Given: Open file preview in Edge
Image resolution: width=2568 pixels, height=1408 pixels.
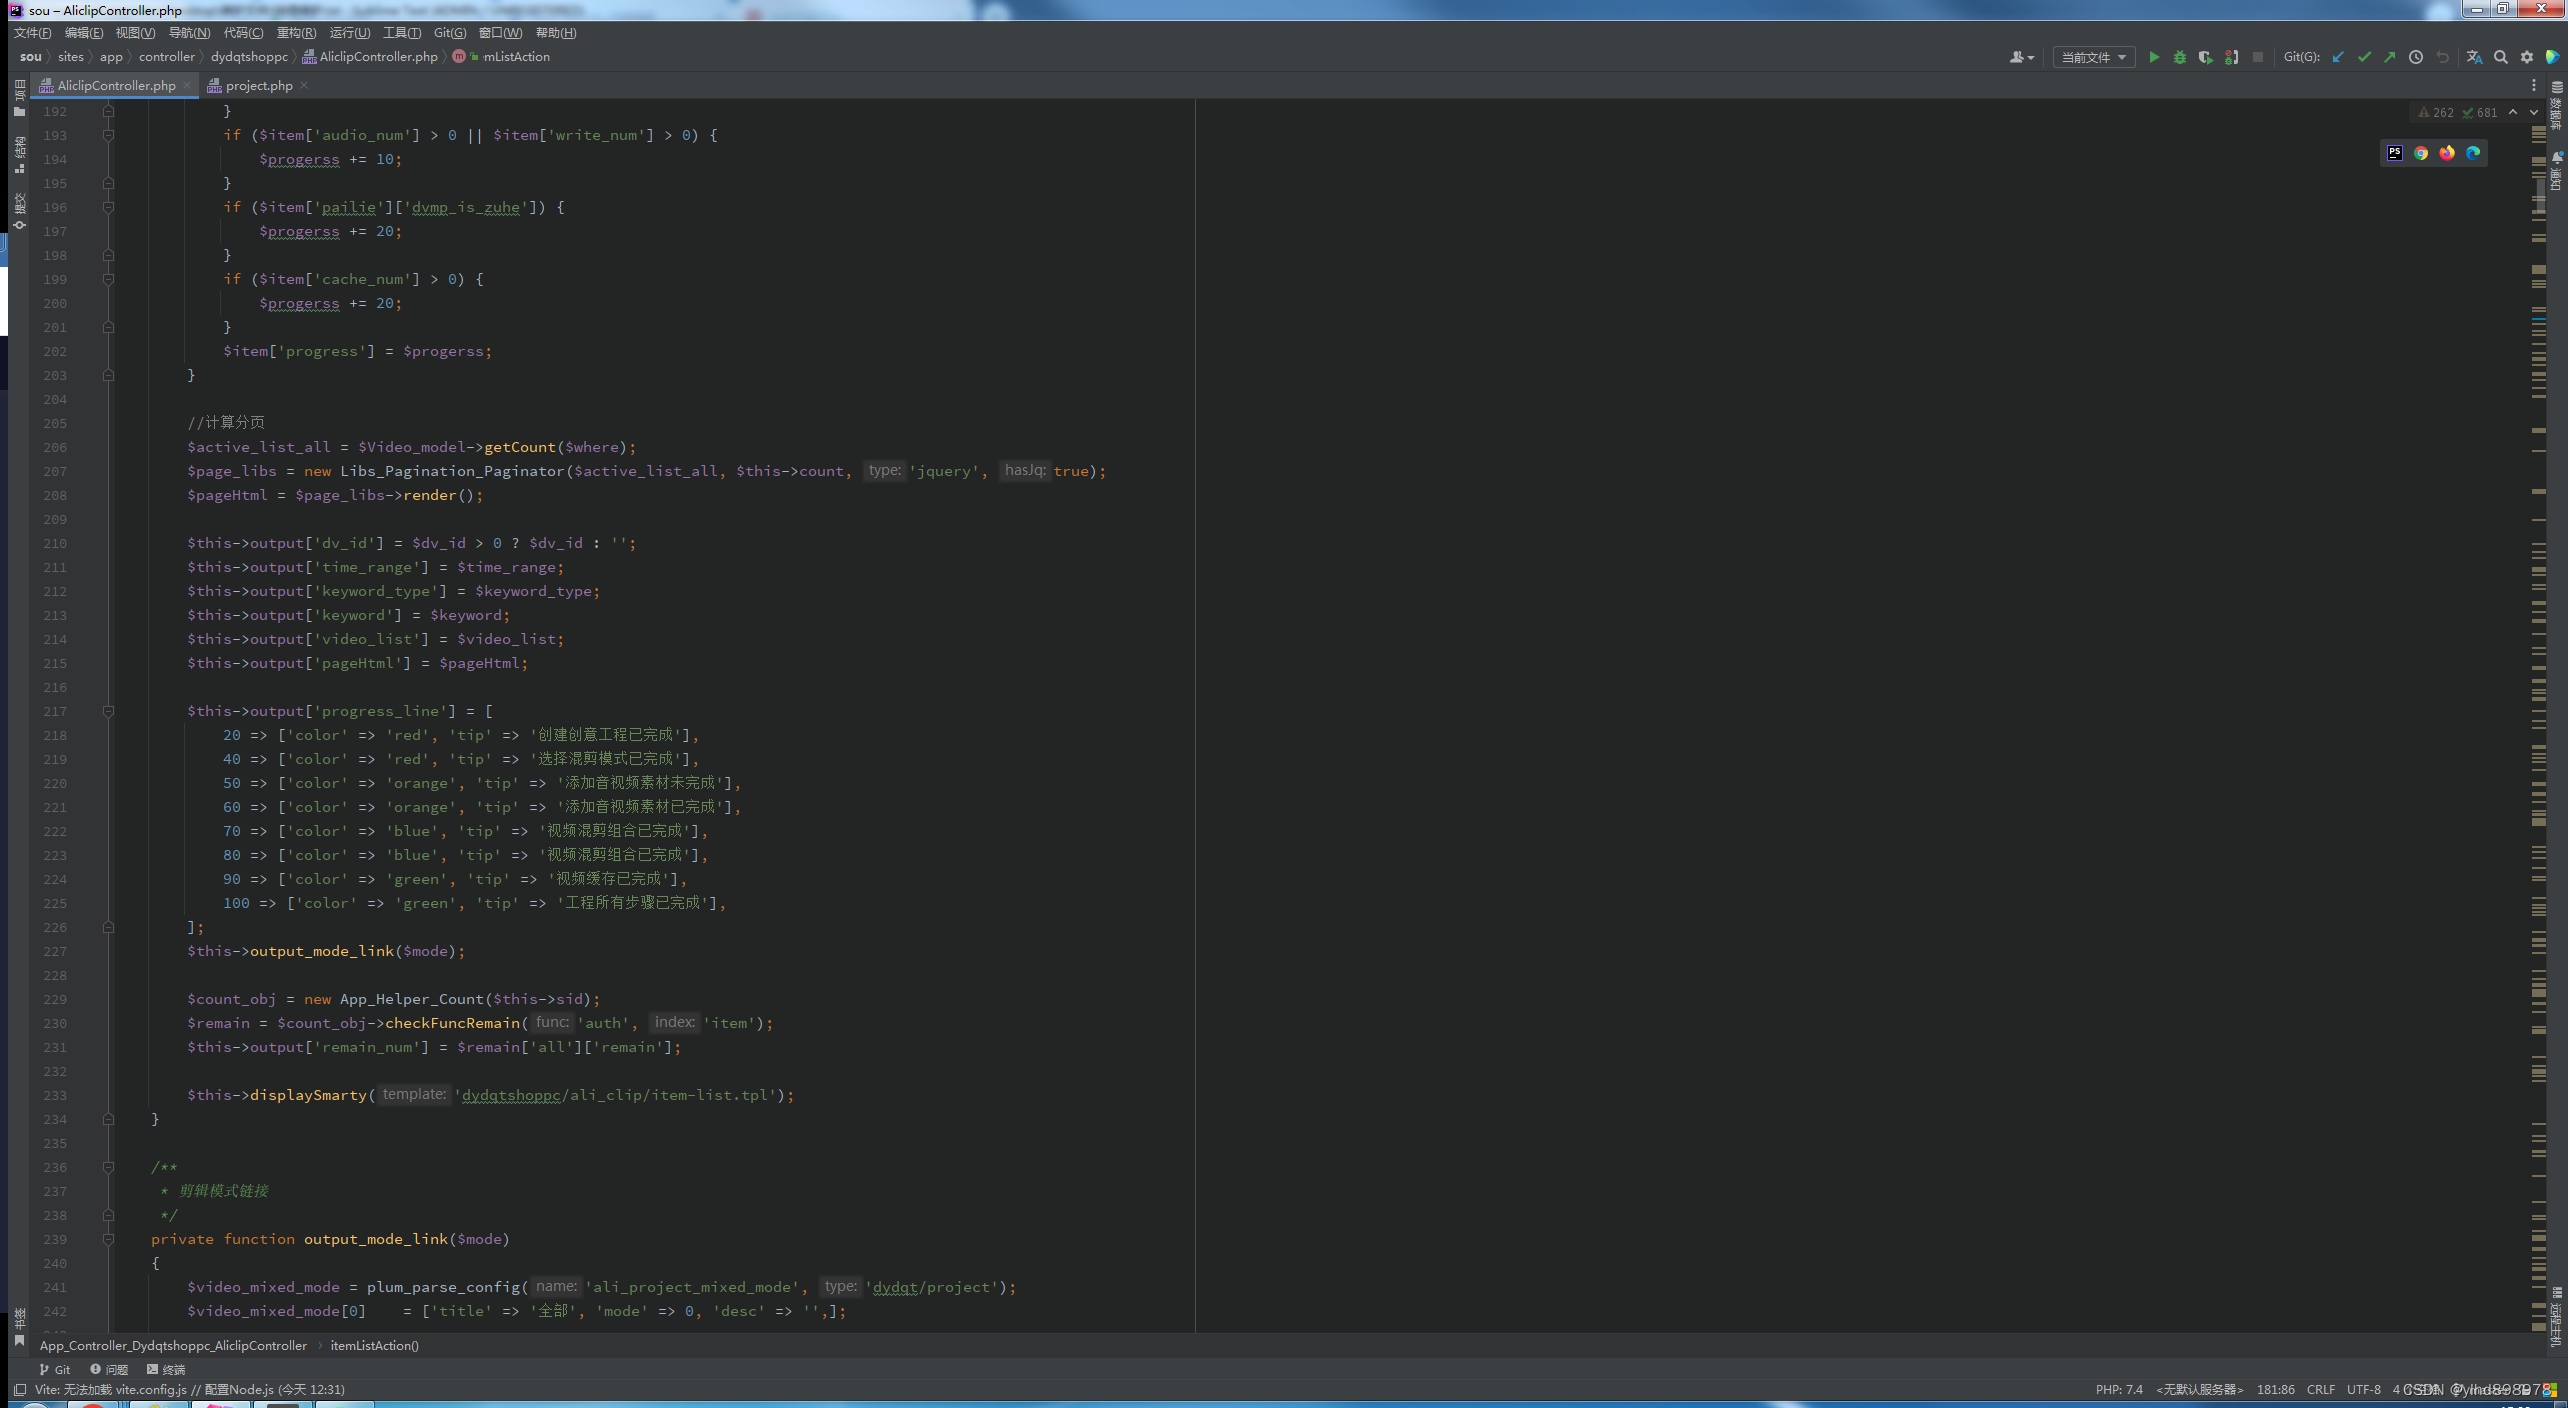Looking at the screenshot, I should coord(2472,153).
